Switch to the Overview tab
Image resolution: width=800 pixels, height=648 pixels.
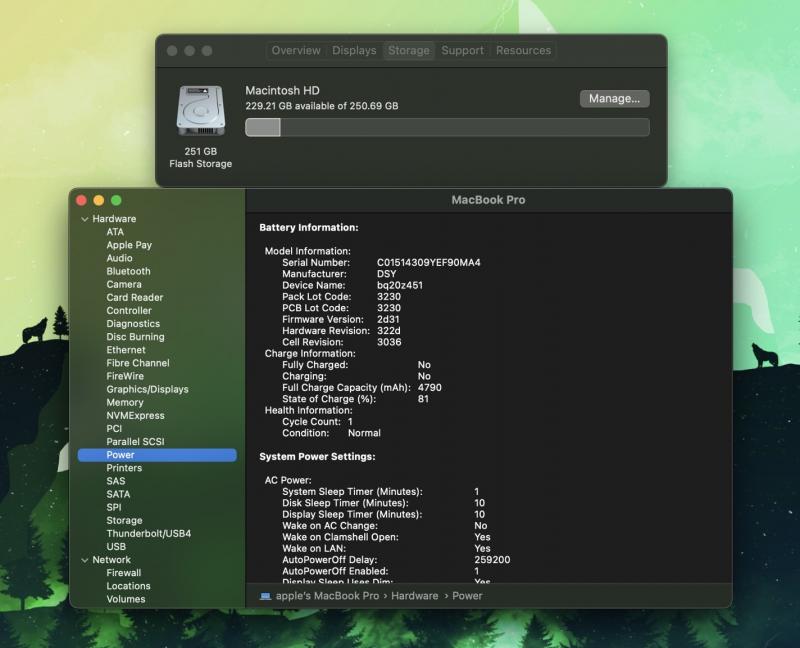[296, 51]
